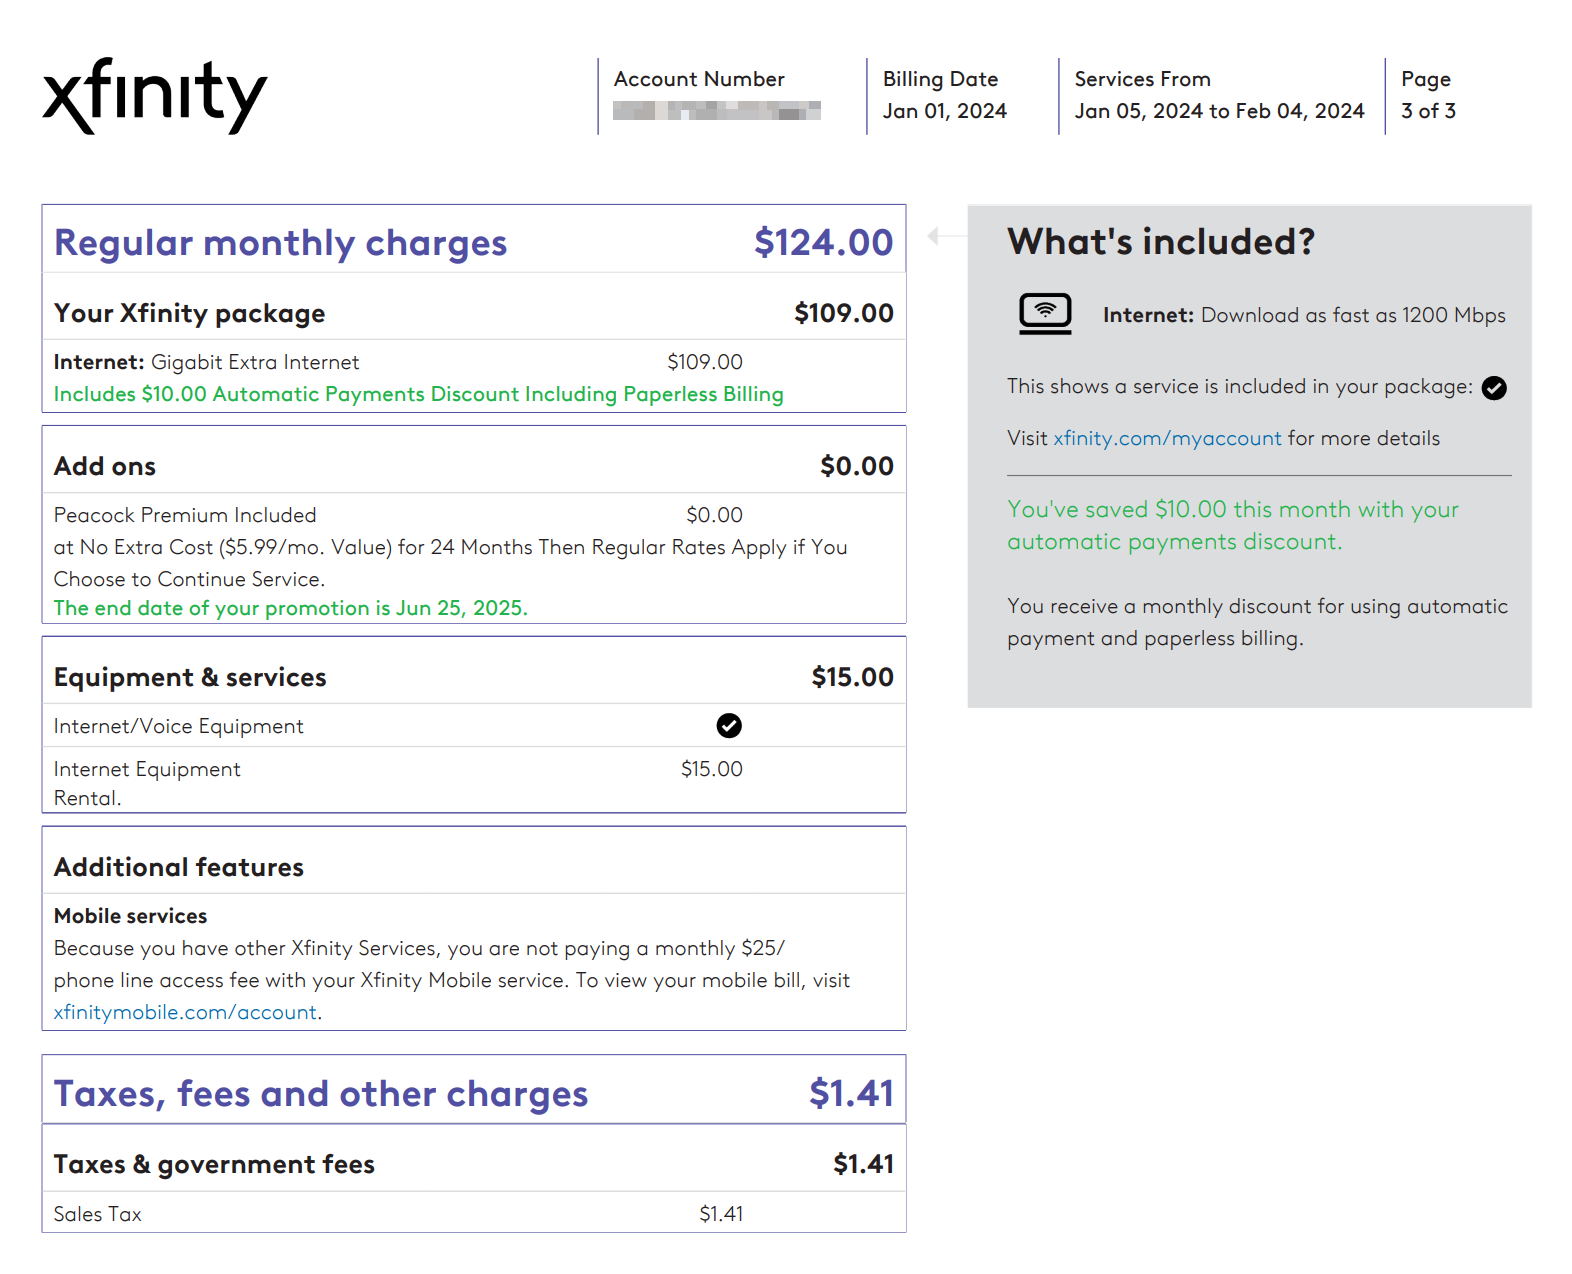Image resolution: width=1572 pixels, height=1274 pixels.
Task: Click the Equipment & services heading
Action: tap(190, 677)
